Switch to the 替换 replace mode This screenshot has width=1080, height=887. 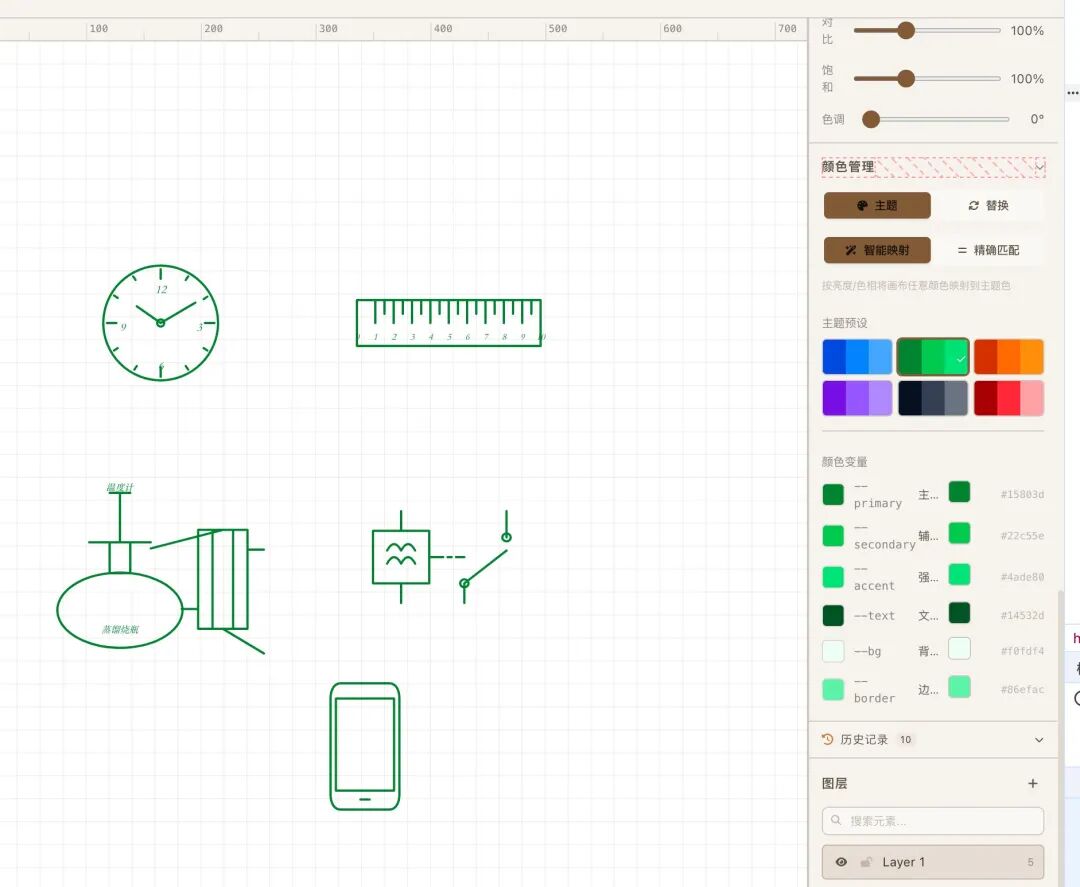coord(988,205)
